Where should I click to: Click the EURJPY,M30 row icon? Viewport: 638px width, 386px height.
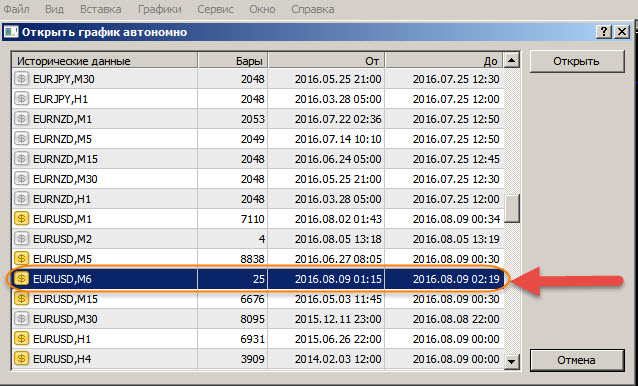(21, 78)
